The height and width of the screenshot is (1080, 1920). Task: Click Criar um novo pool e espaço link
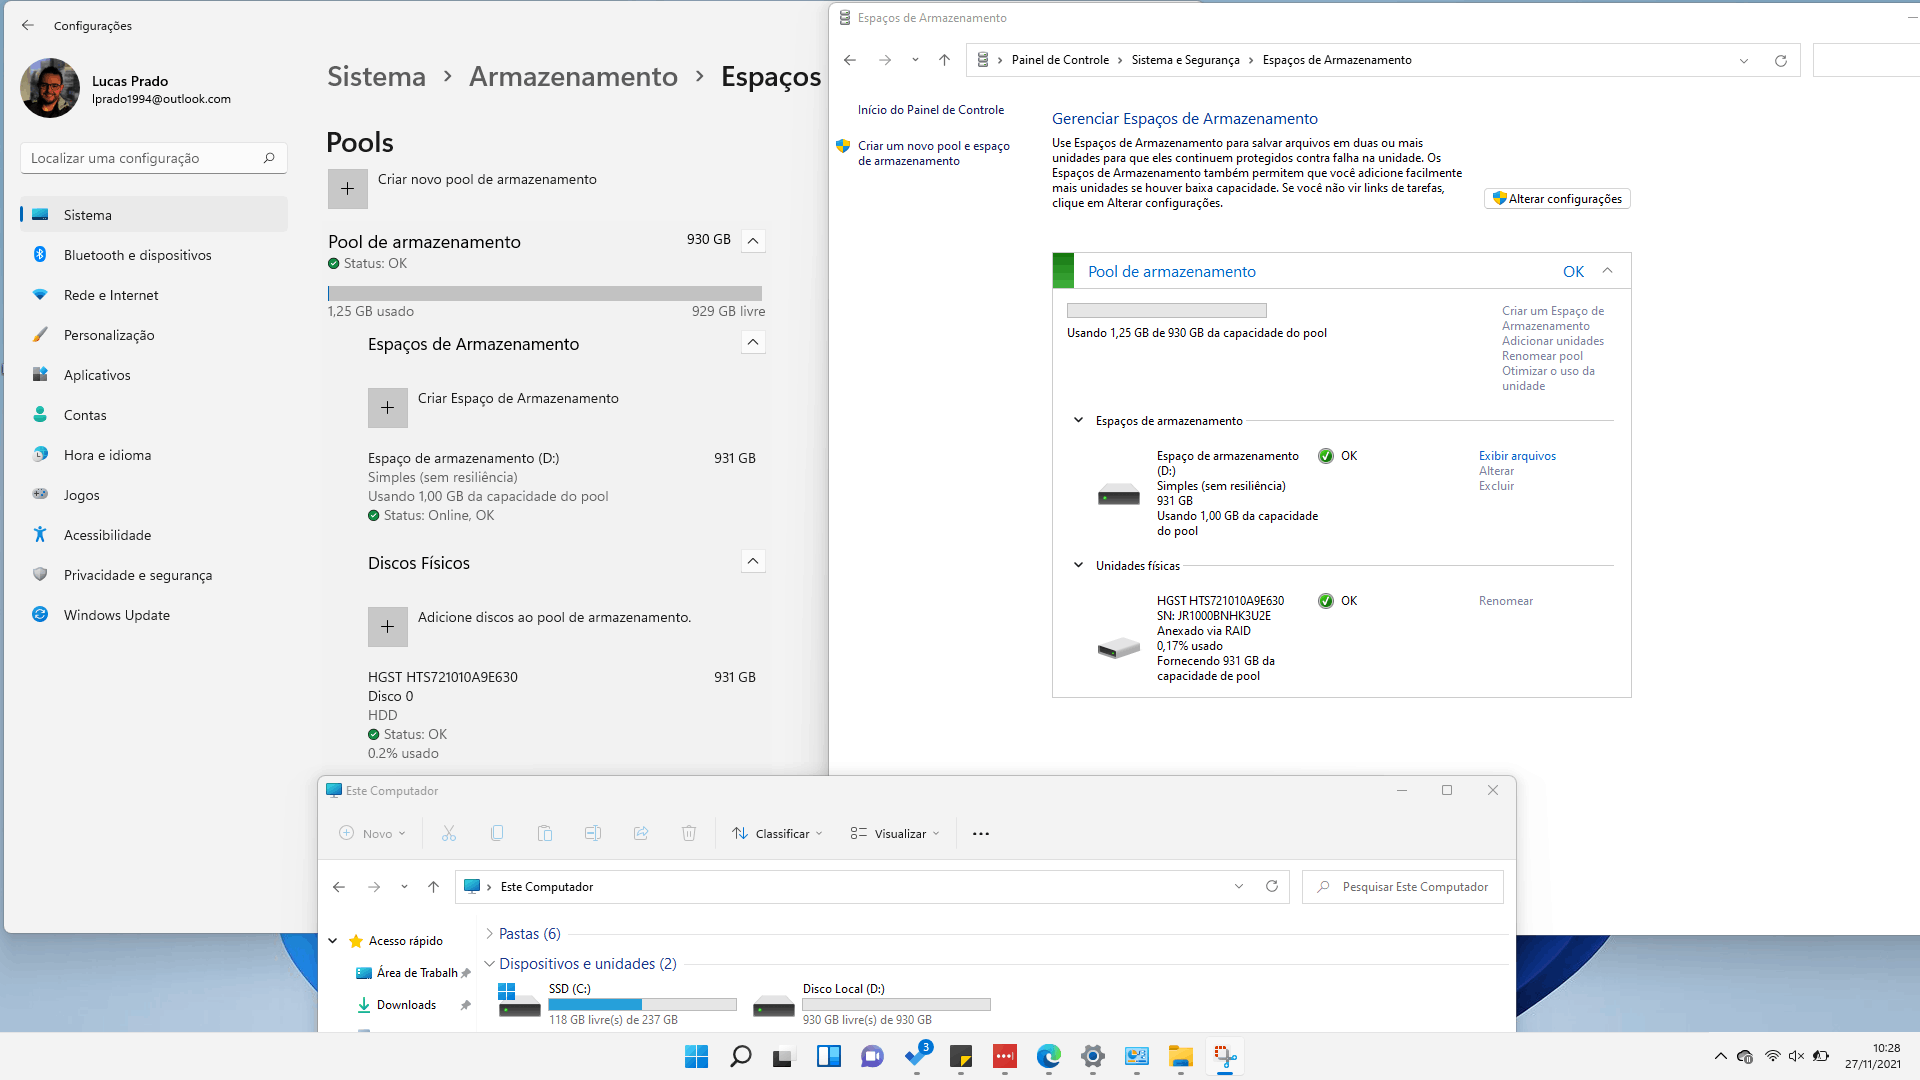(x=933, y=153)
